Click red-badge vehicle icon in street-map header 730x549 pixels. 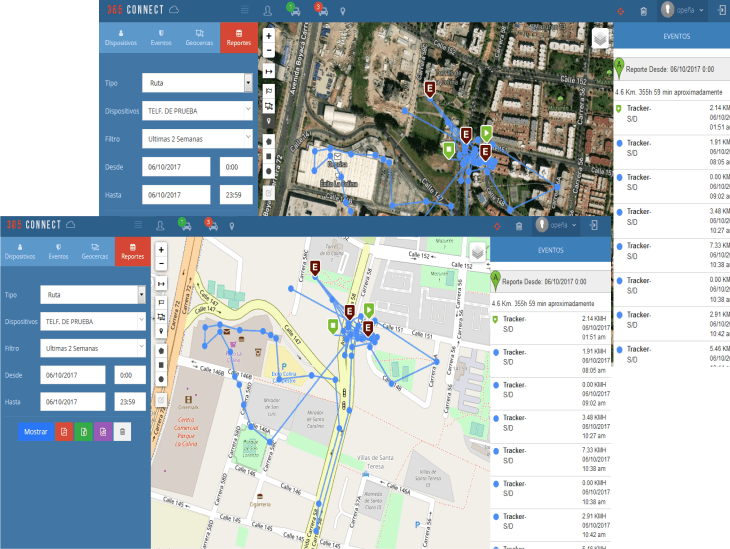(211, 224)
